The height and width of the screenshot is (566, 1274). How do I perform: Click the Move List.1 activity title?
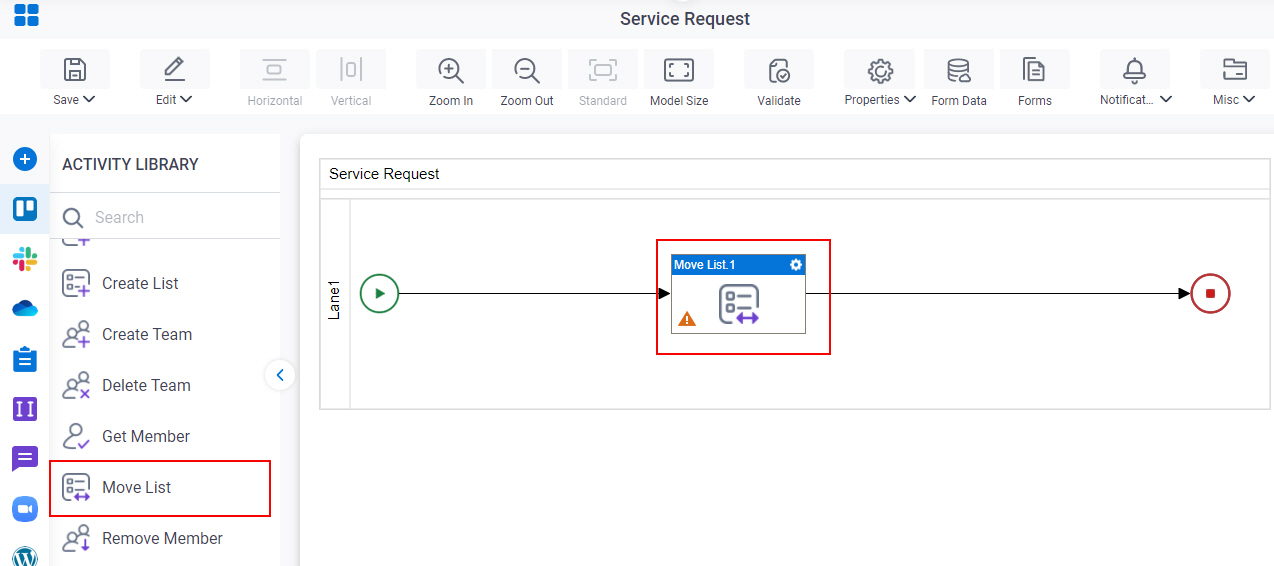705,265
